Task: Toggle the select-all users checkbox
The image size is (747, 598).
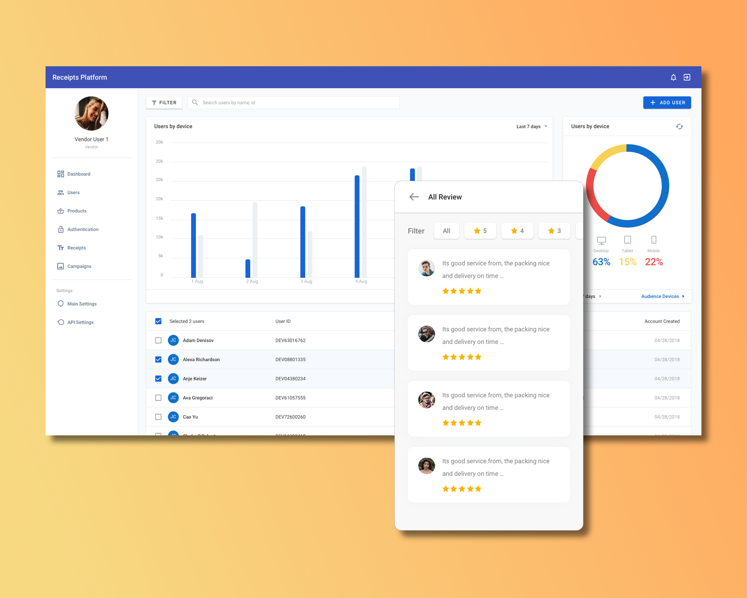Action: [158, 321]
